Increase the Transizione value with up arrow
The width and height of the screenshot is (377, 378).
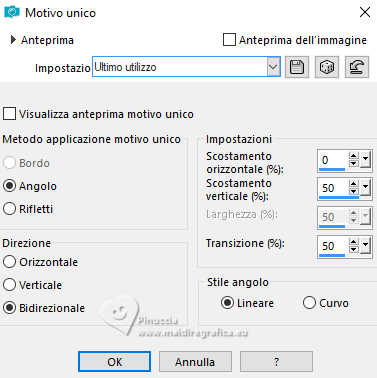click(x=353, y=242)
